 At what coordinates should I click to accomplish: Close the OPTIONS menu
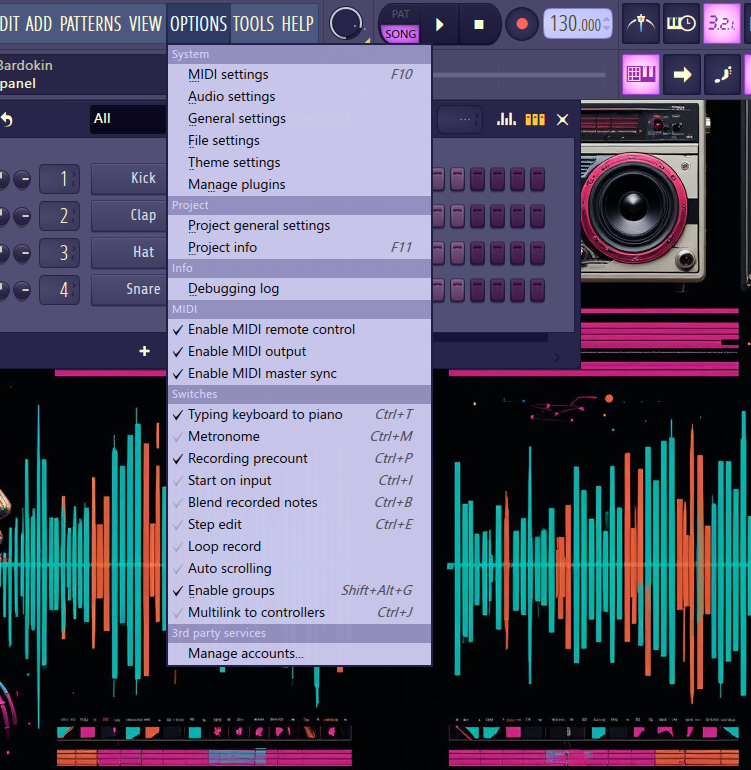pos(198,24)
